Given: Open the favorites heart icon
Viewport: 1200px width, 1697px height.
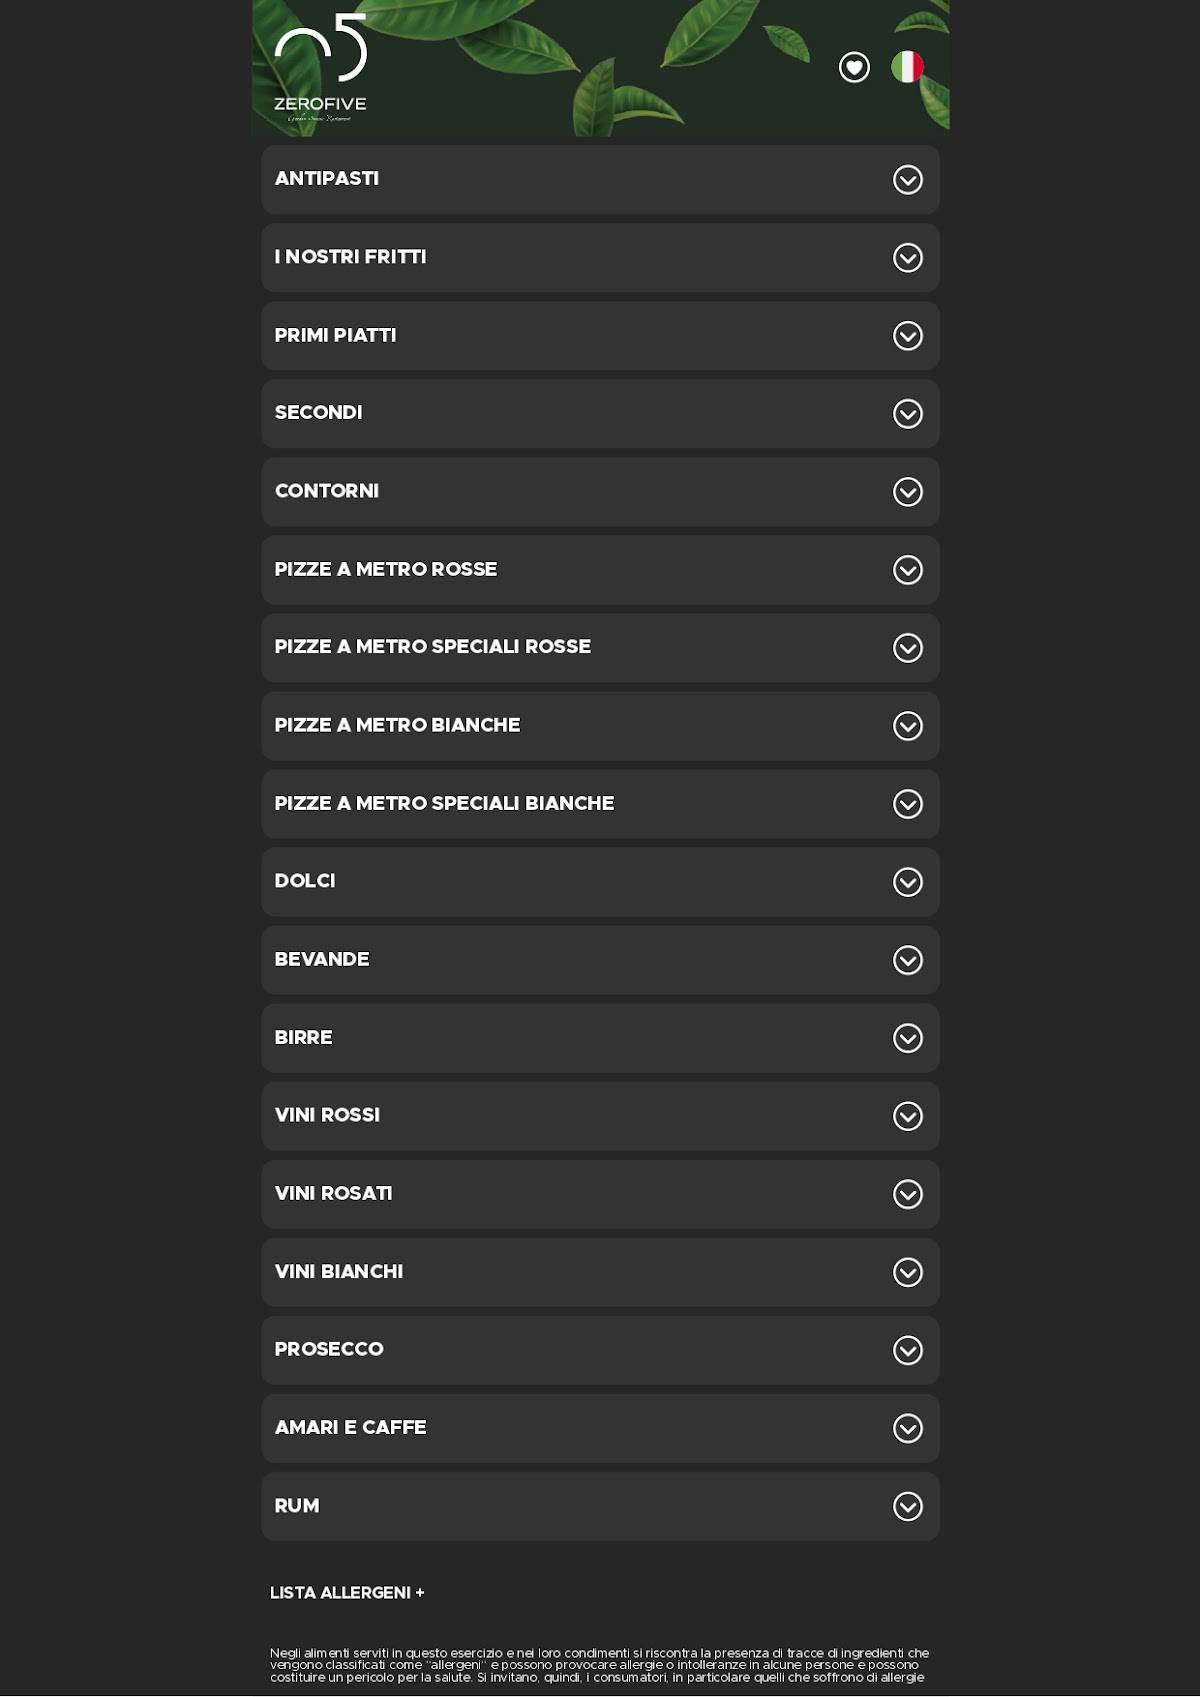Looking at the screenshot, I should pyautogui.click(x=854, y=67).
